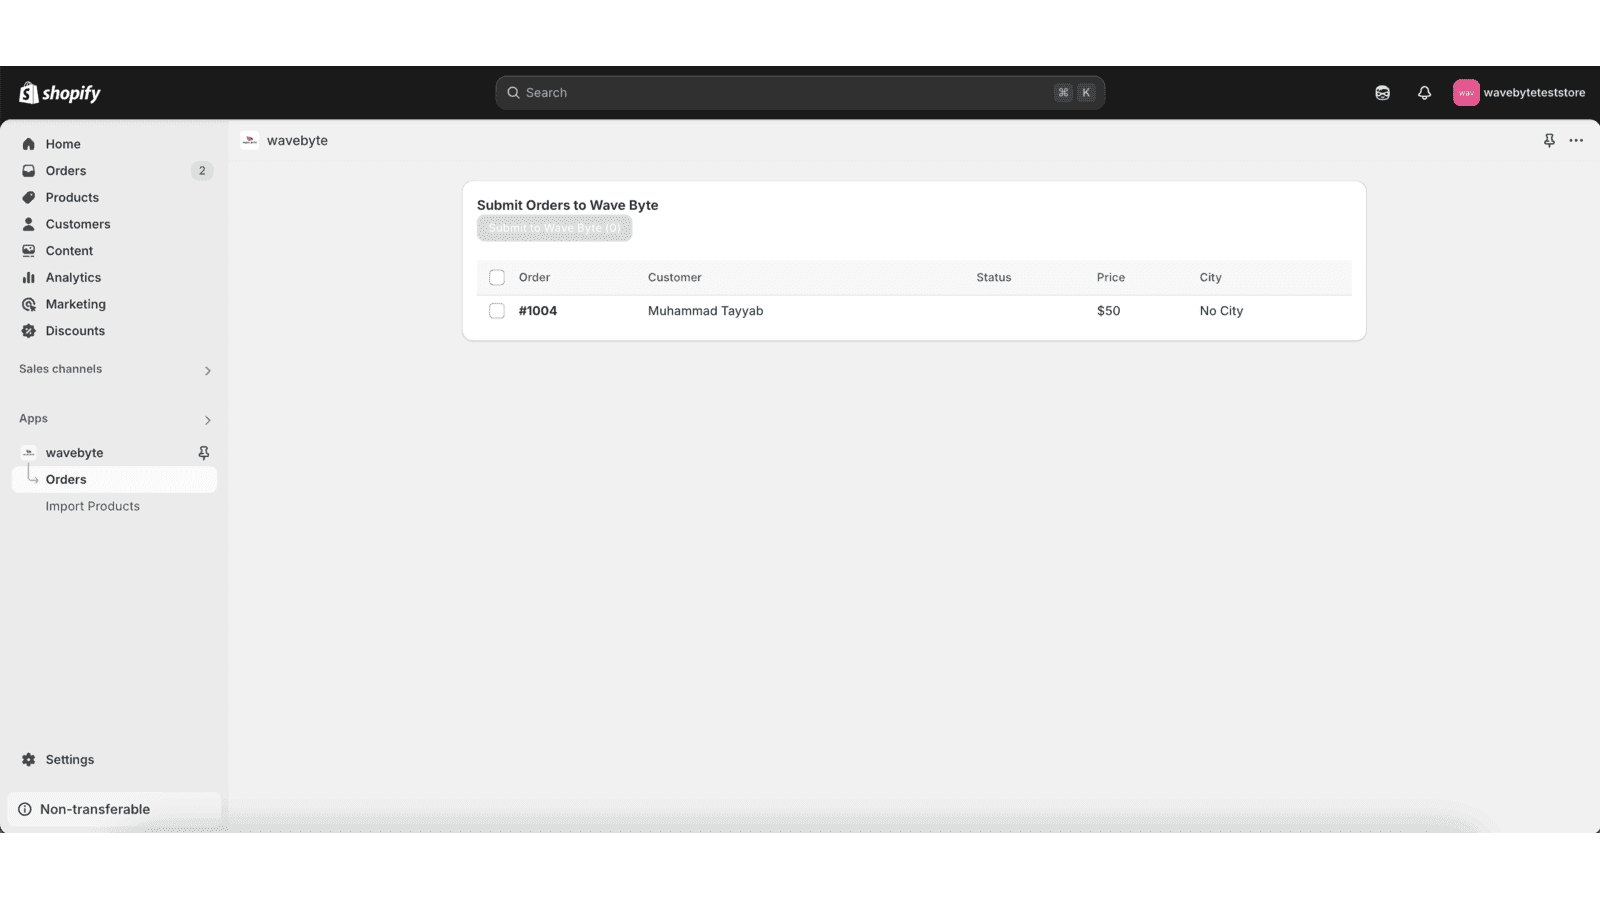Click customer name Muhammad Tayyab

(705, 311)
